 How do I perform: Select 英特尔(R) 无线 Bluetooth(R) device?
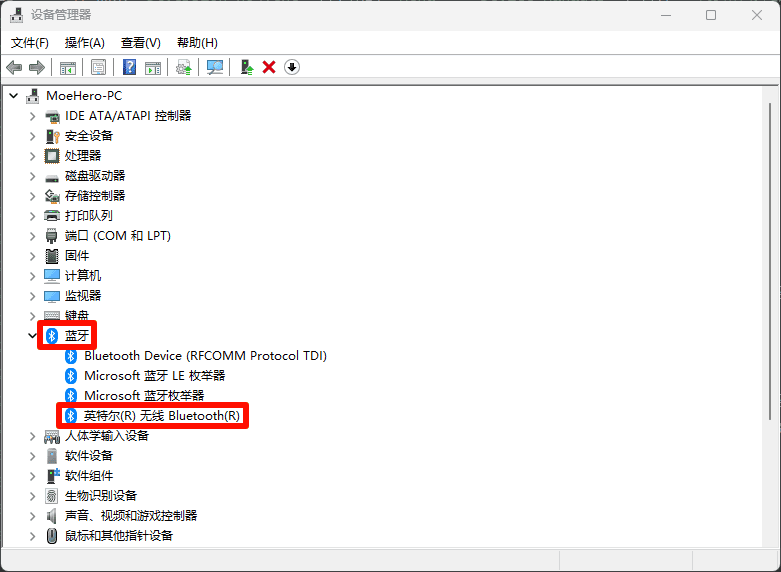tap(162, 416)
